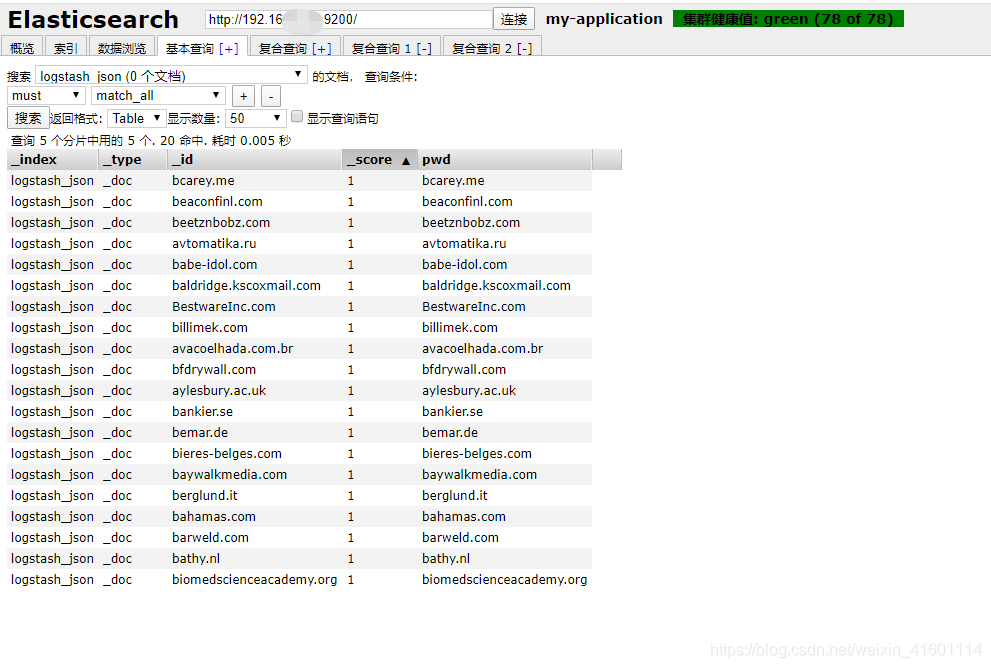Select berglund.it _id cell

[255, 495]
